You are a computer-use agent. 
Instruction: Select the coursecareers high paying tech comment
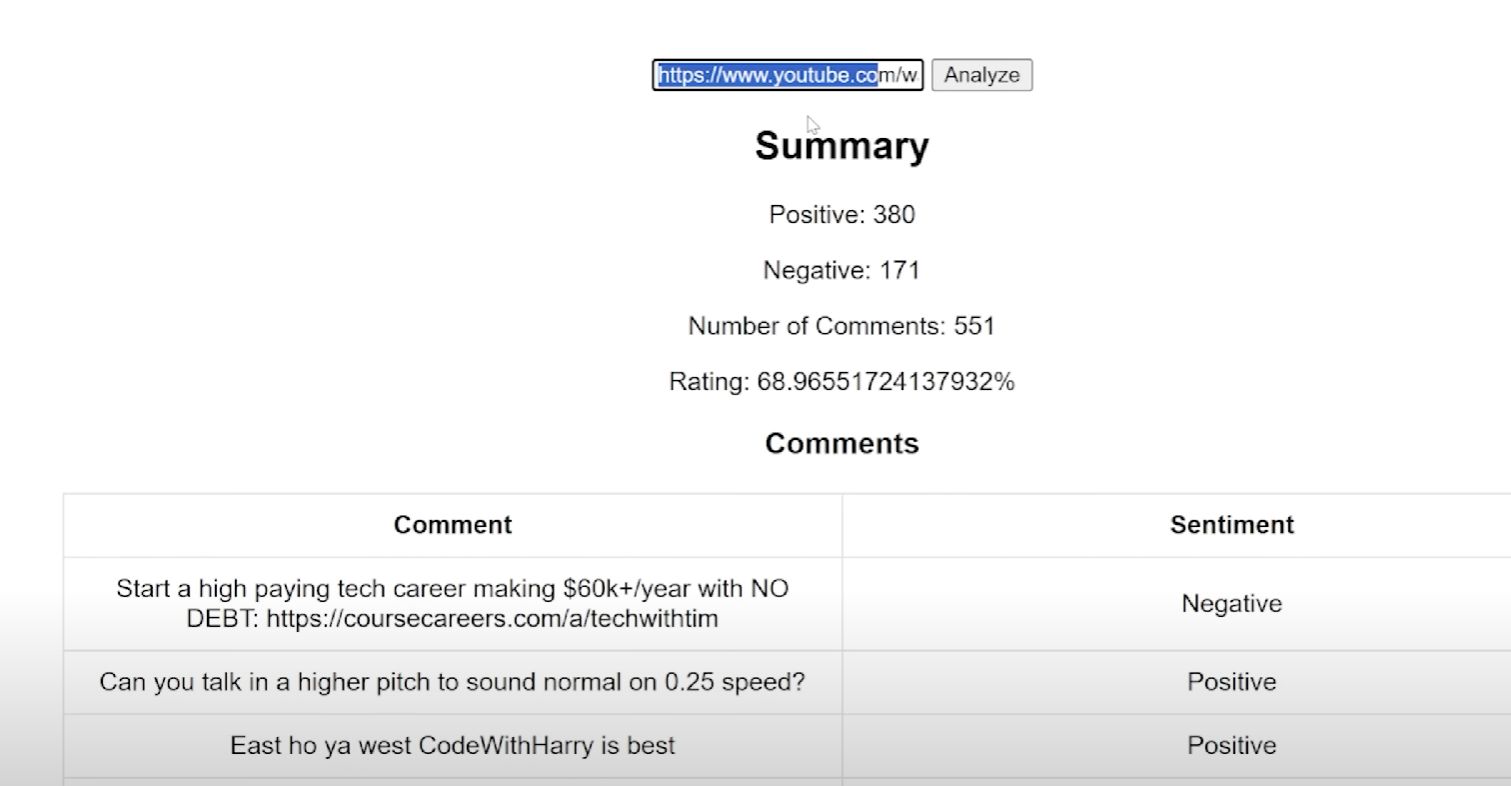pyautogui.click(x=453, y=604)
